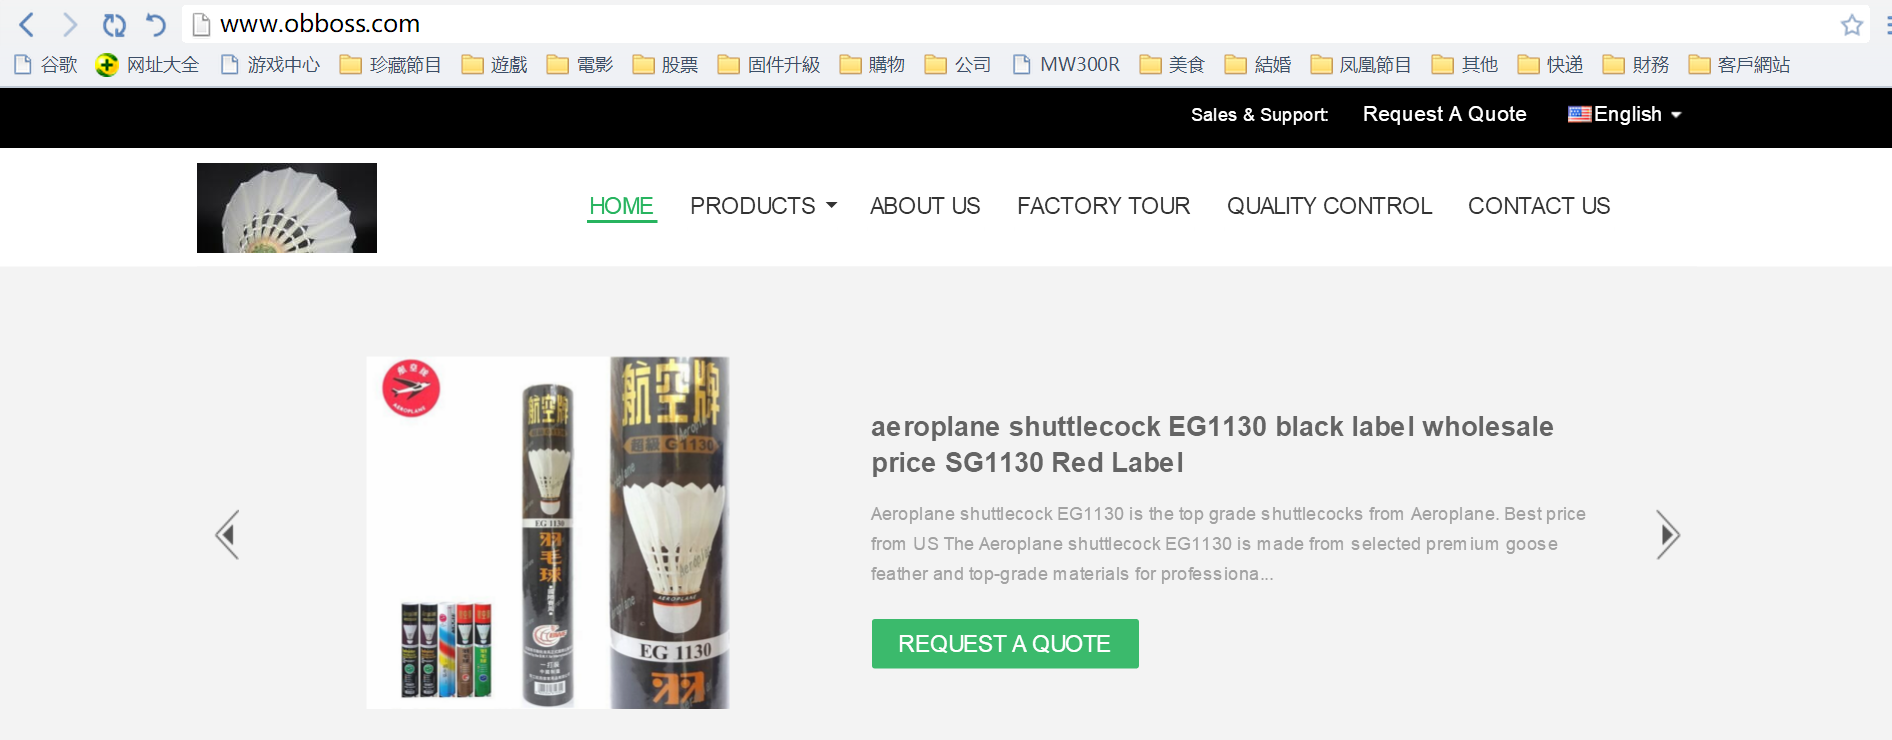
Task: Click the green REQUEST A QUOTE button
Action: point(1005,644)
